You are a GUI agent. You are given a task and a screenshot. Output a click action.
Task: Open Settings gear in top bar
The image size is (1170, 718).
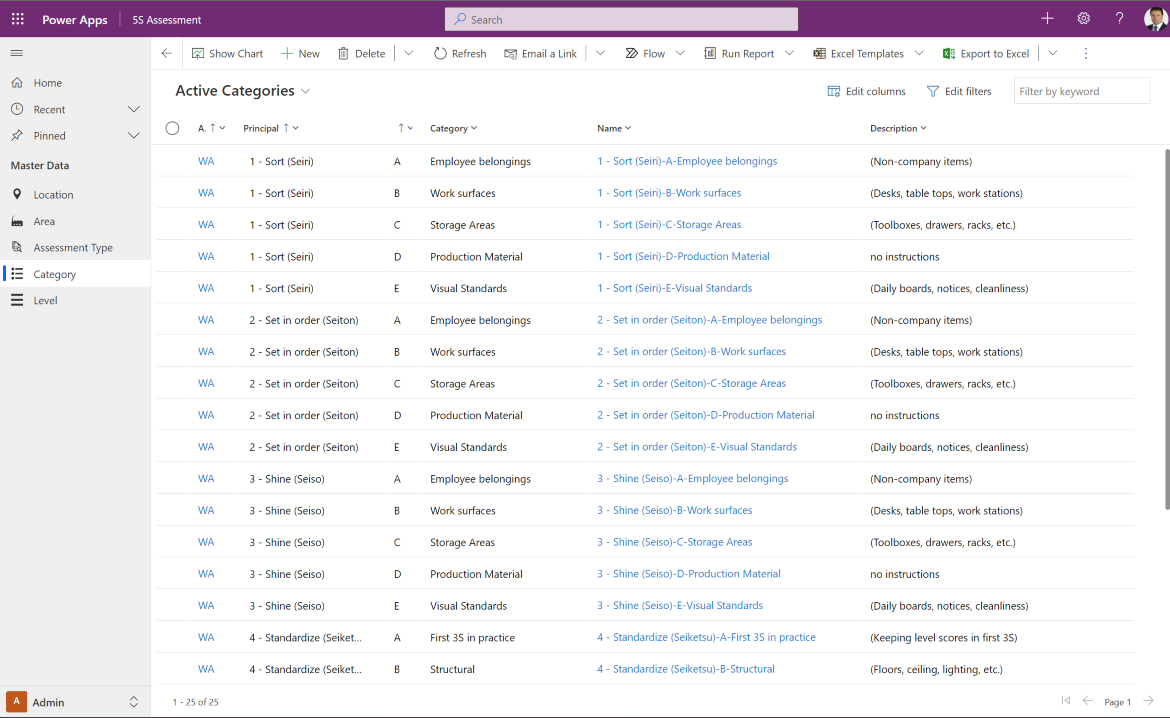coord(1083,19)
